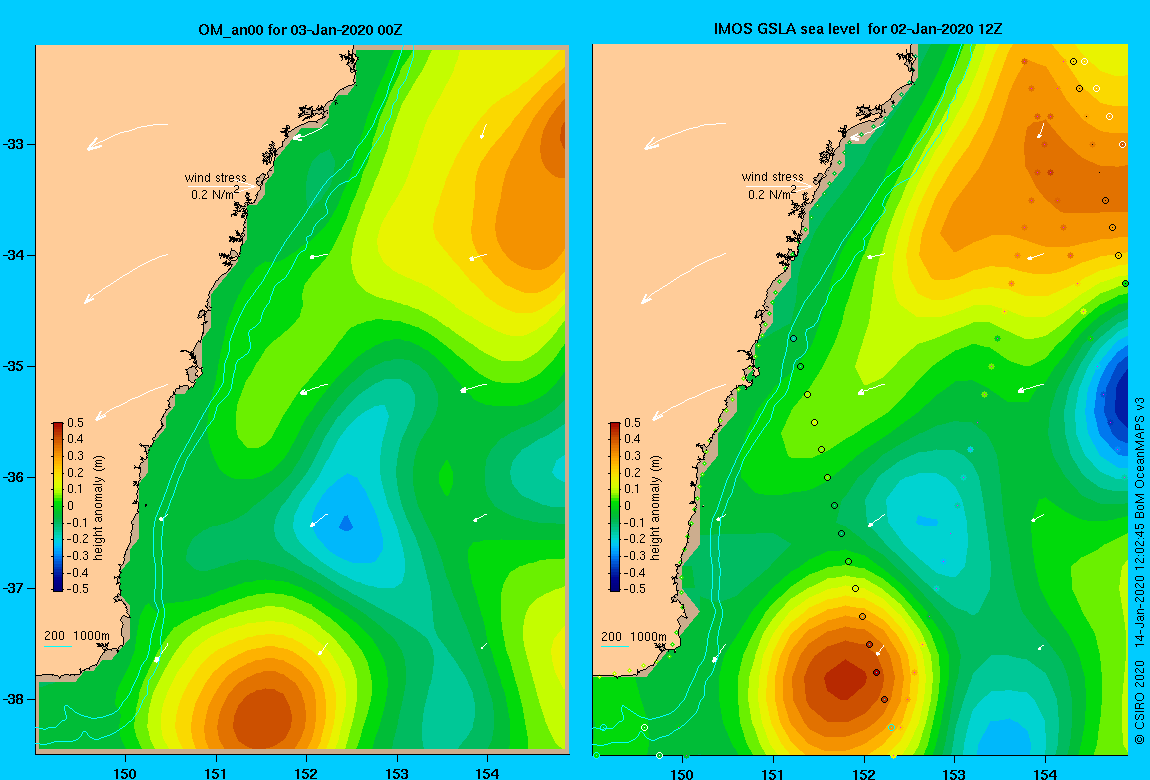The image size is (1150, 780).
Task: Click the vertical '© CSIRO 2020 ... BoM OceanMAPS v3' credit text
Action: (x=1139, y=573)
